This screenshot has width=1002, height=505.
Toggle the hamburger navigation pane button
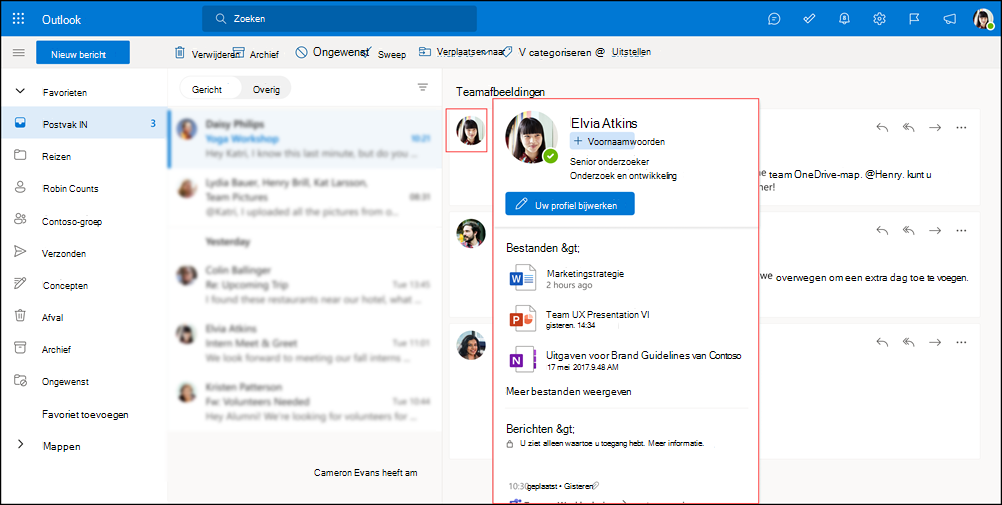pyautogui.click(x=19, y=52)
